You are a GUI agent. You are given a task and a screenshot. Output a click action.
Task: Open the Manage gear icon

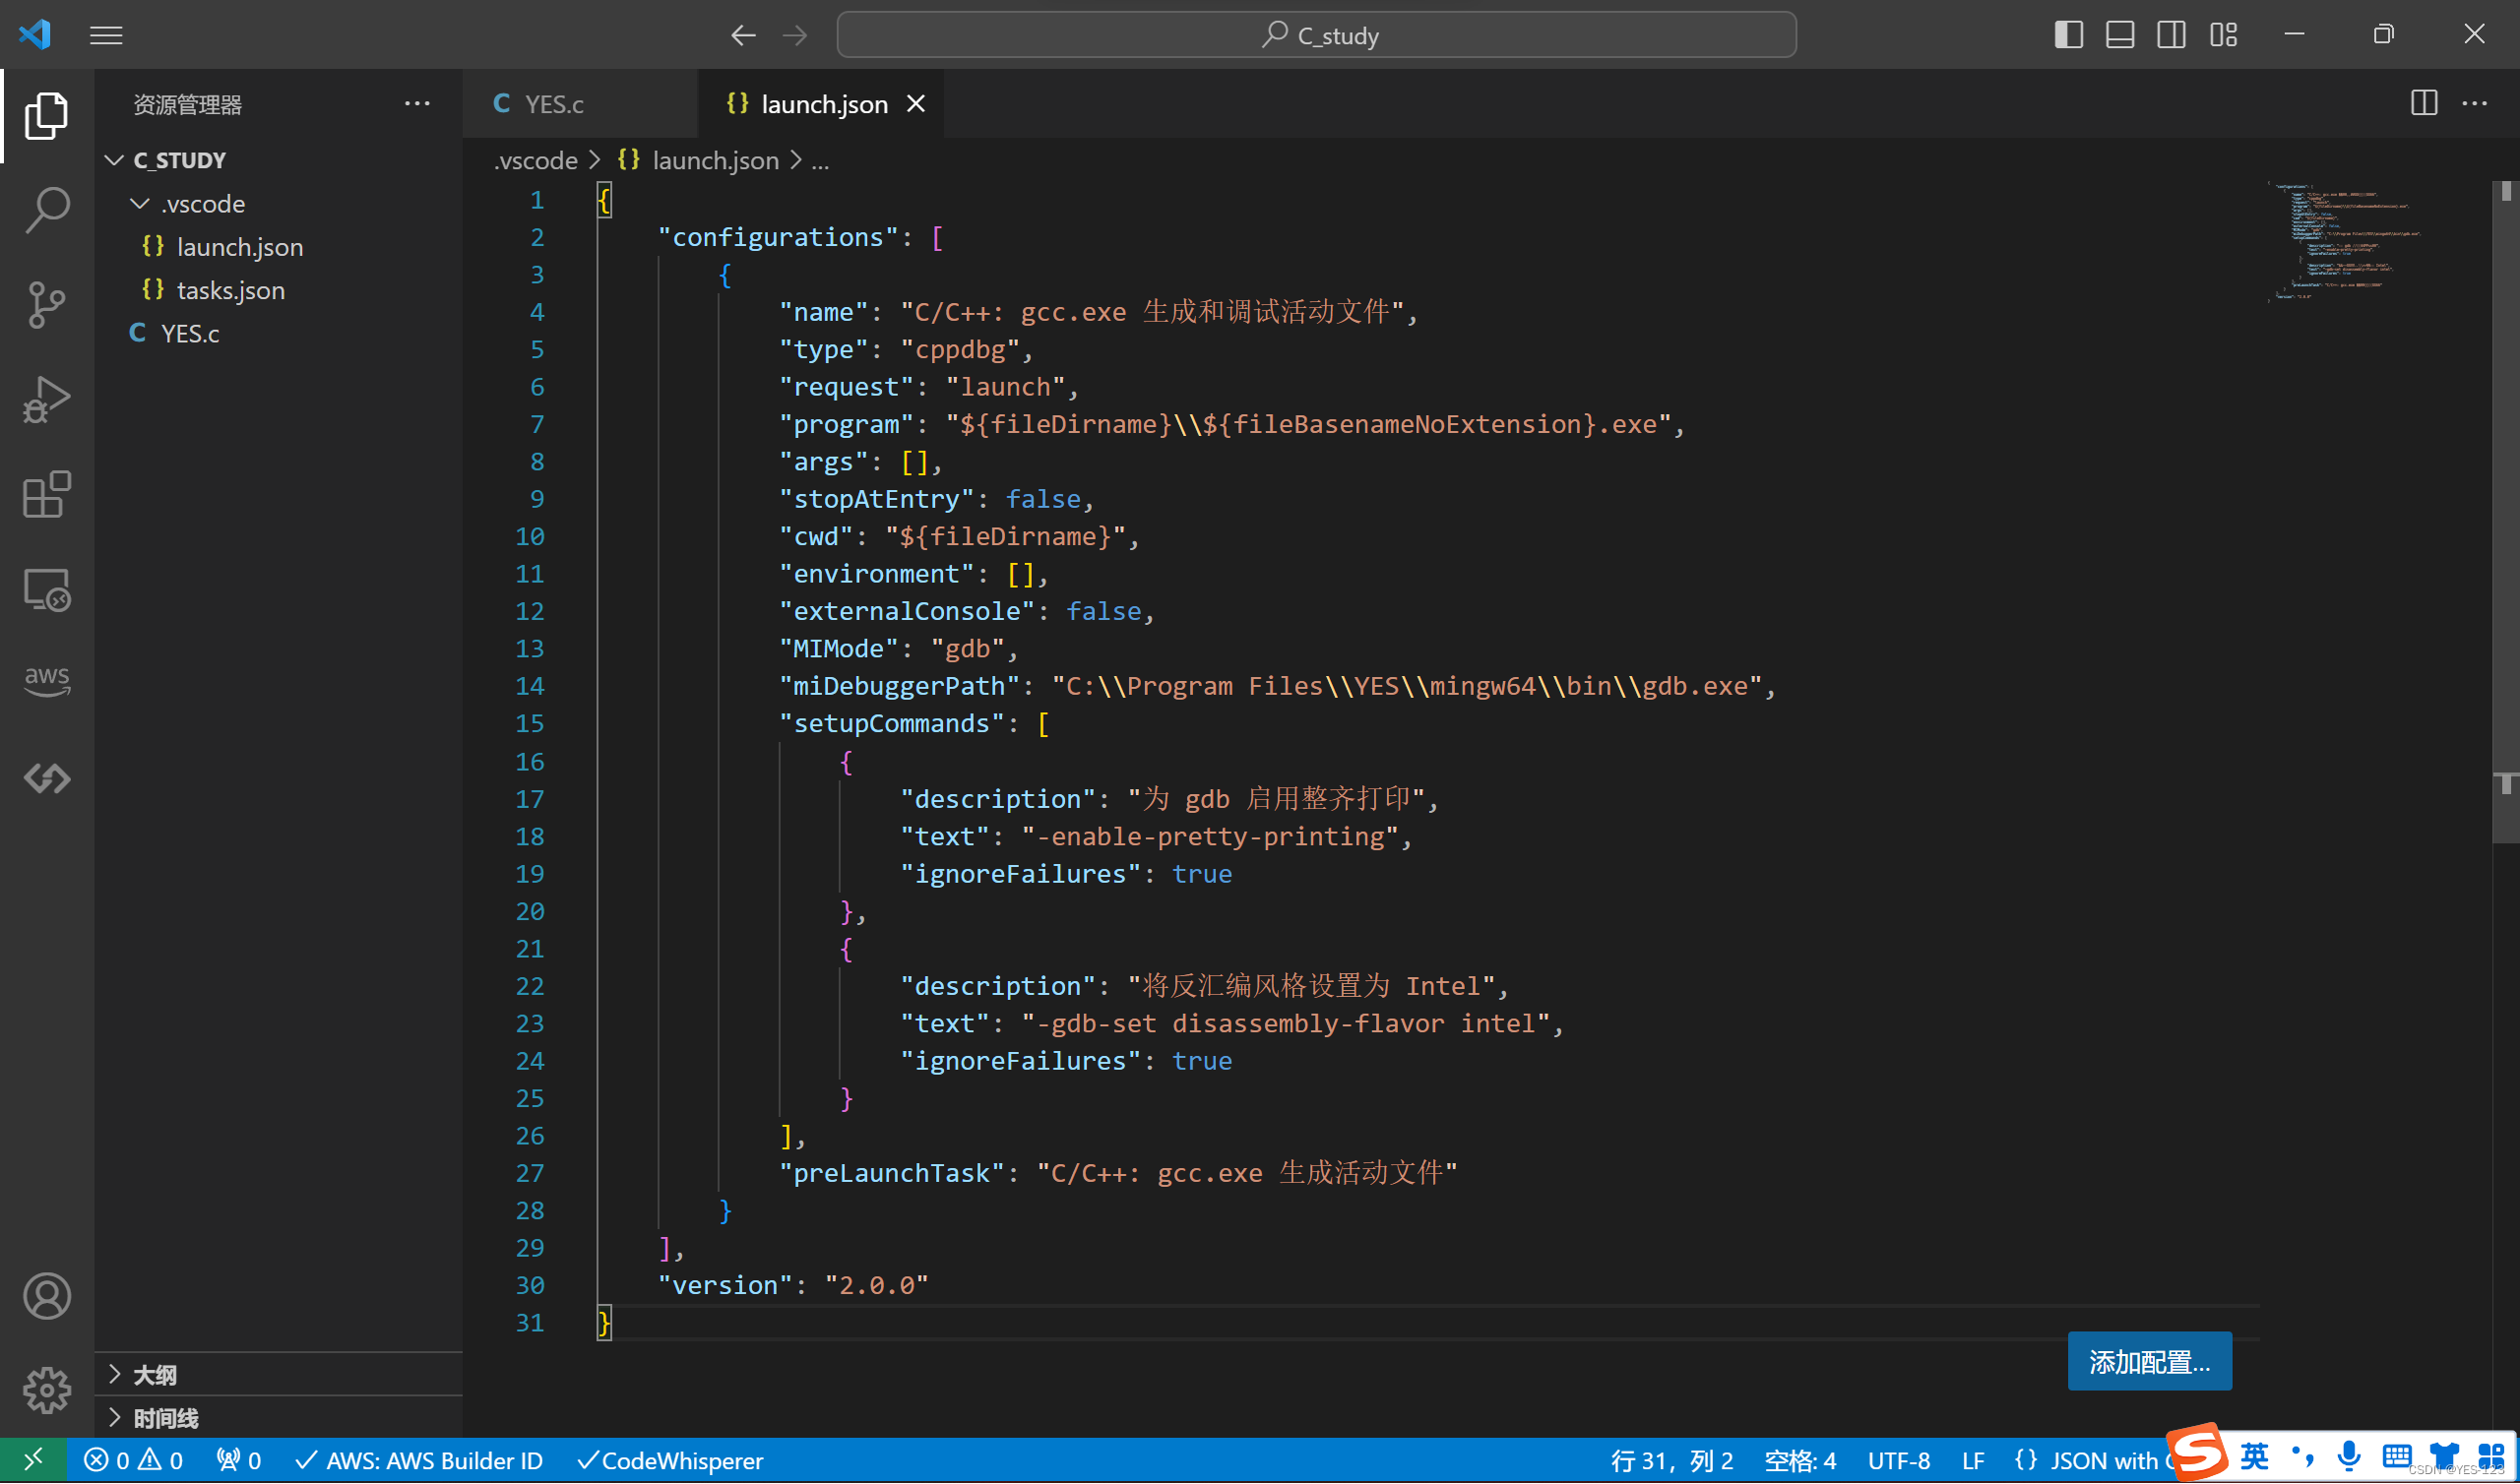pos(46,1391)
